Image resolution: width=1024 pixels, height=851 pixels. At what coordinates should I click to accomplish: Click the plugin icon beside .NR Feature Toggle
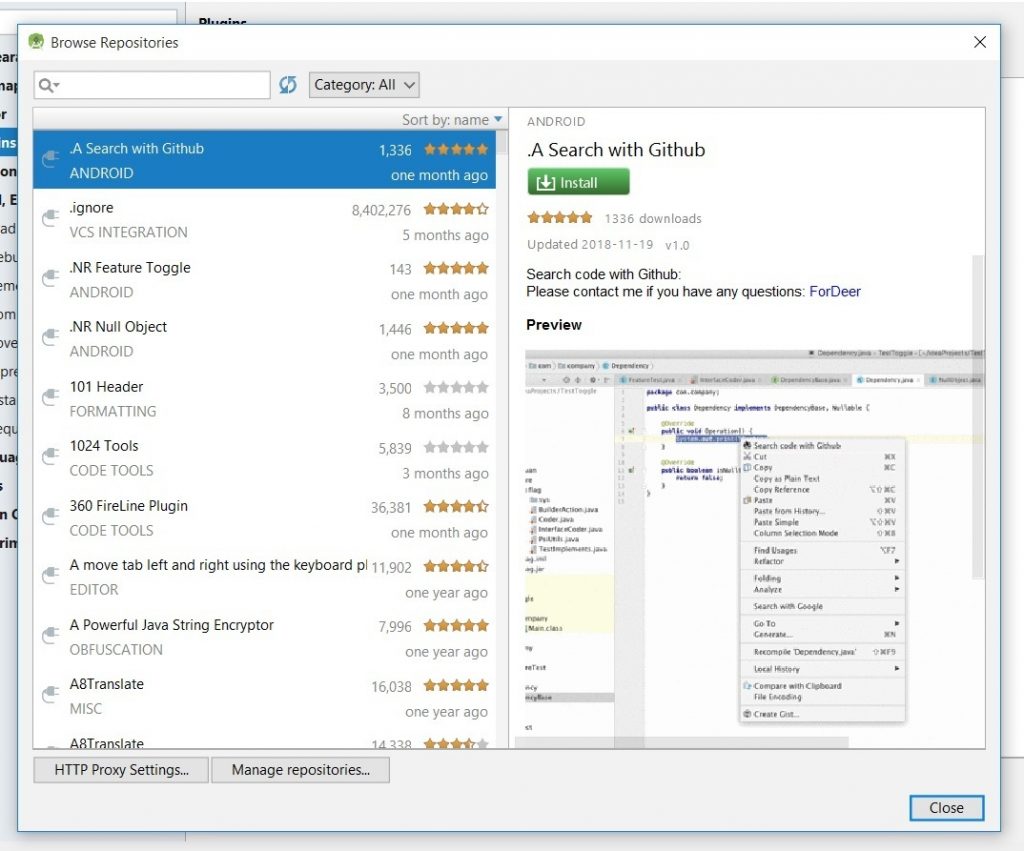[50, 279]
